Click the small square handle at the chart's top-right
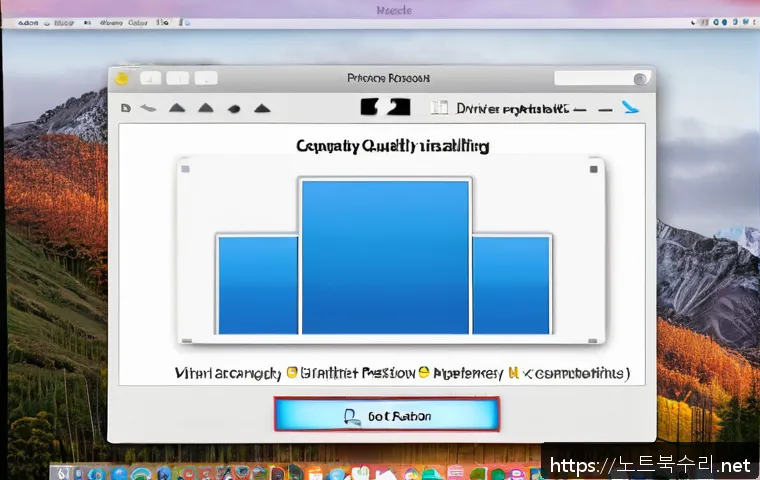 [594, 169]
